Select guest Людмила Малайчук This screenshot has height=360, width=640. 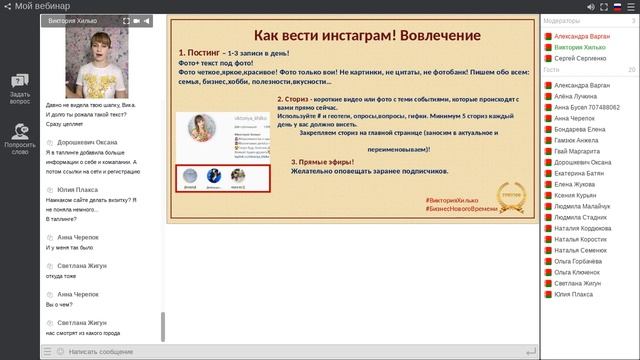(582, 207)
